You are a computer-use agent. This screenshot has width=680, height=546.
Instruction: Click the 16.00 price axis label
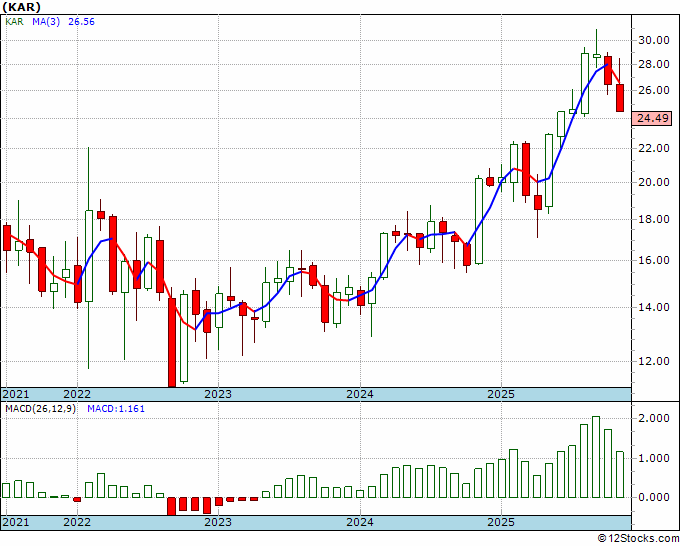654,260
